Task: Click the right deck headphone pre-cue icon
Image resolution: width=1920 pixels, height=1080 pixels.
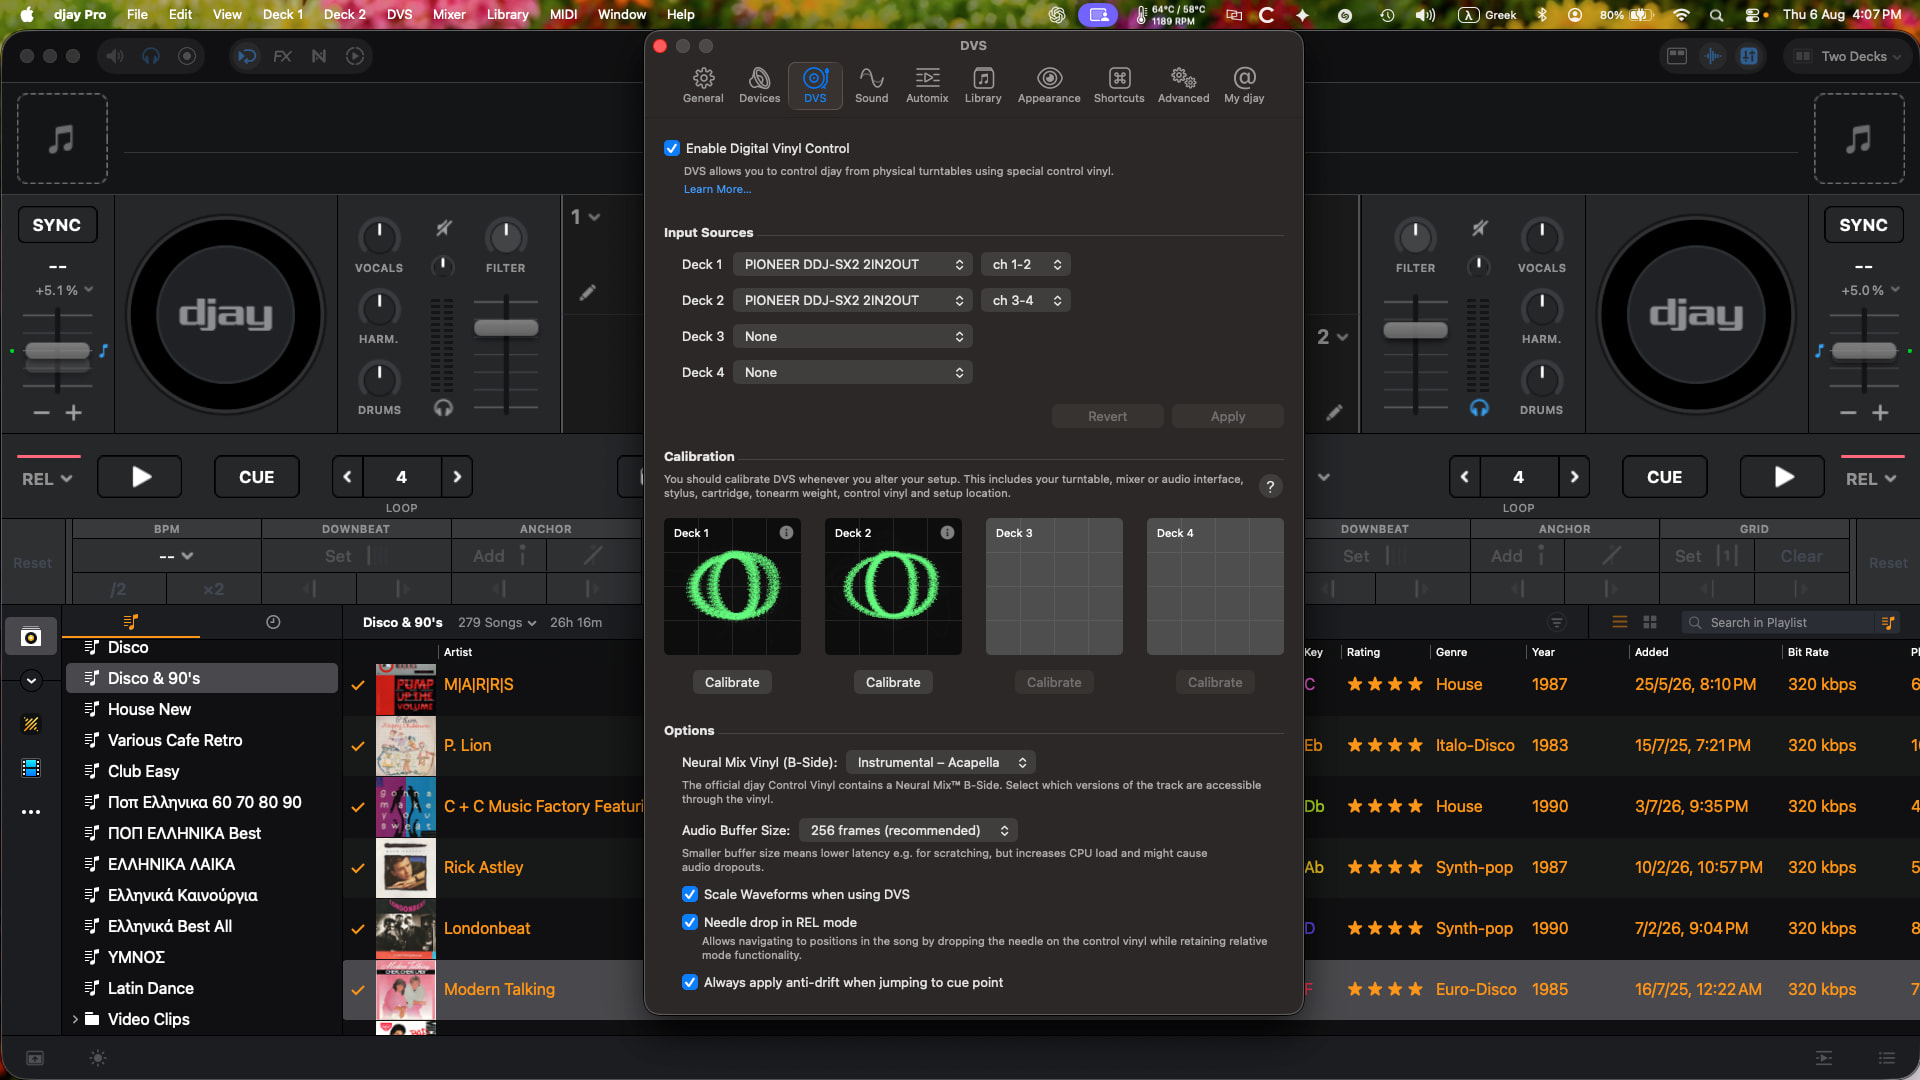Action: coord(1479,408)
